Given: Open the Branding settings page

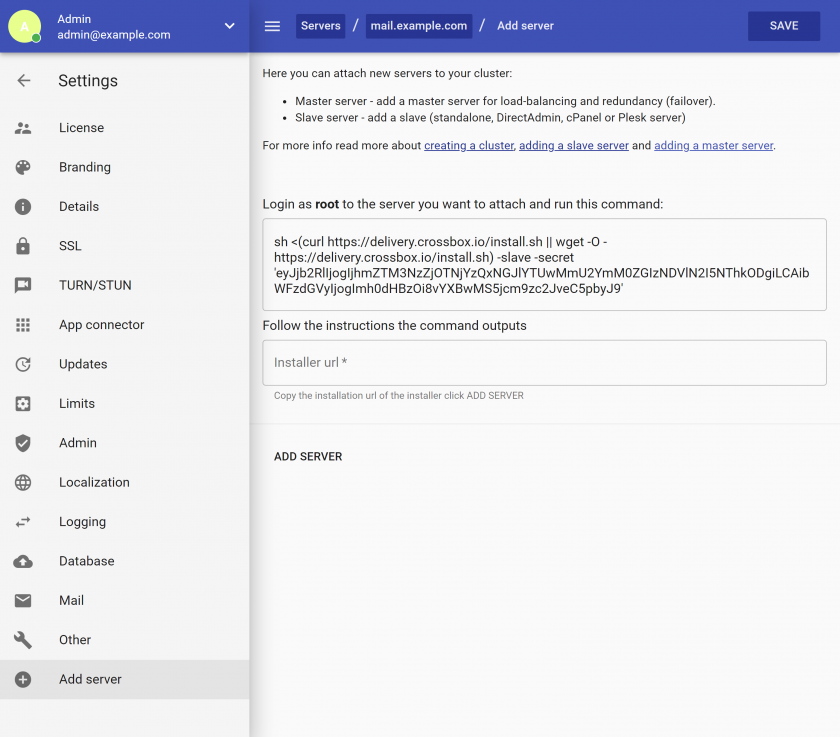Looking at the screenshot, I should (x=124, y=167).
